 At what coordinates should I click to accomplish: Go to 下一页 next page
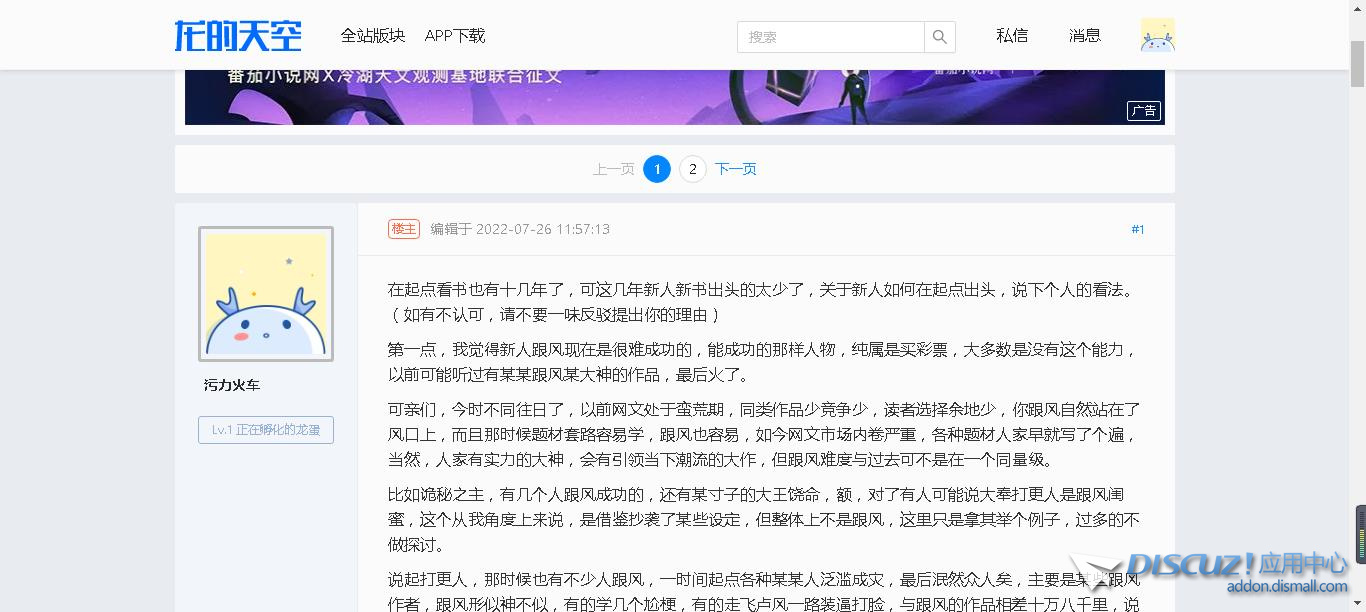tap(736, 169)
